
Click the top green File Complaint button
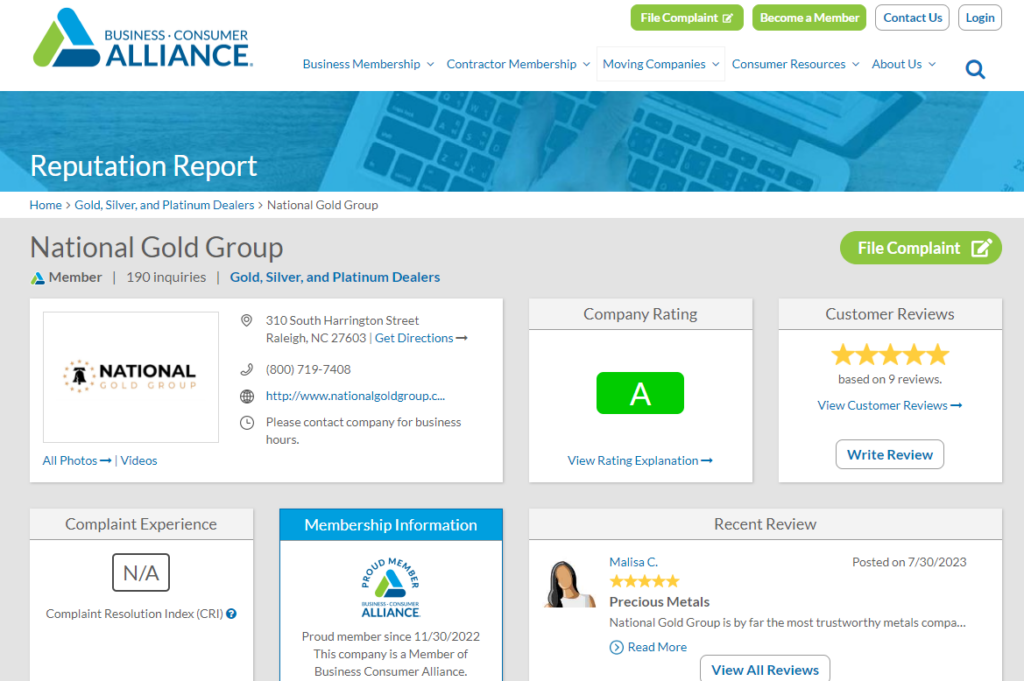click(x=686, y=18)
